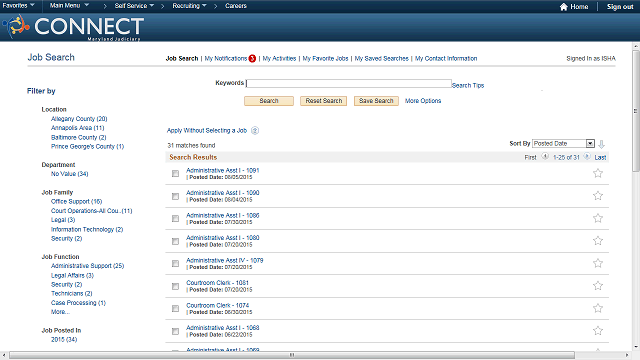Check the Administrative Asst I - 1090 checkbox
640x360 pixels.
click(176, 196)
